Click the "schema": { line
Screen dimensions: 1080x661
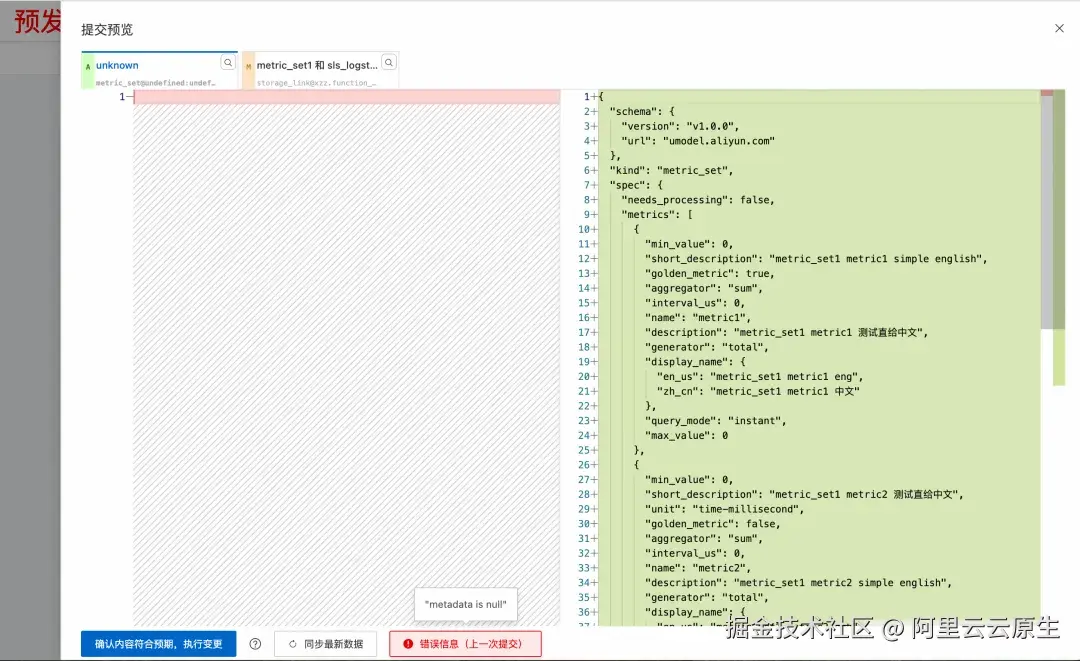tap(643, 112)
